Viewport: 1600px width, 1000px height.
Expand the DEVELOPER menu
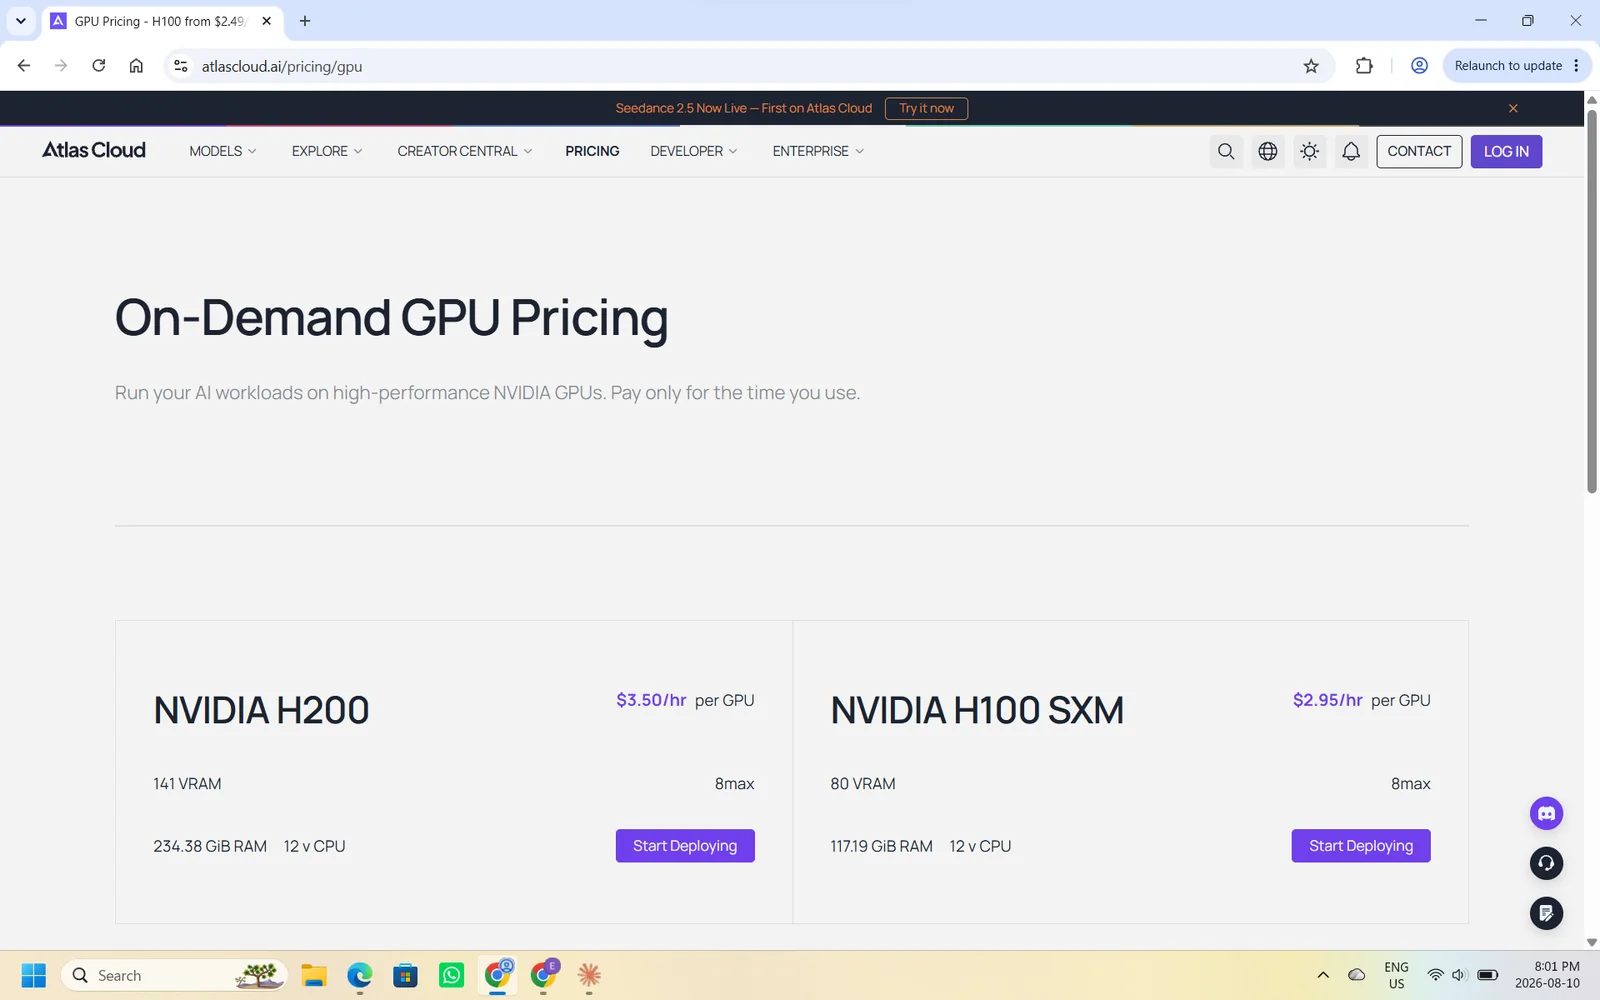[x=694, y=151]
